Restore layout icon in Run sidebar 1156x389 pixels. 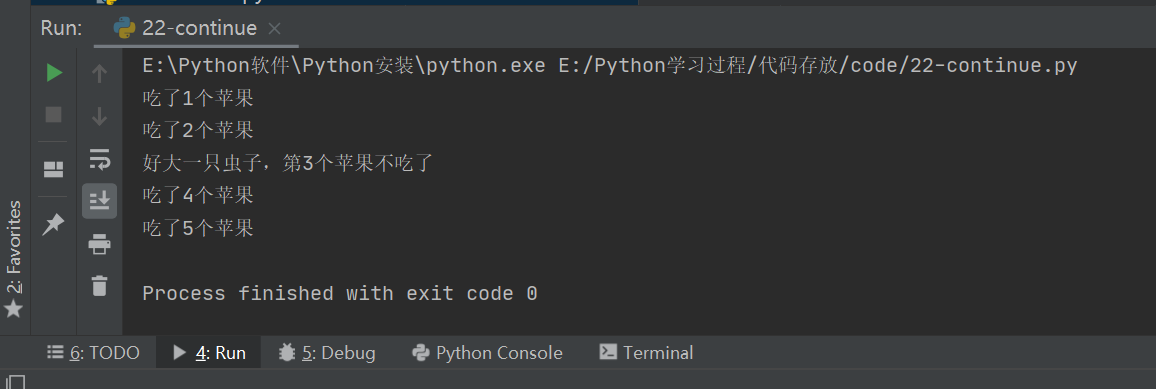coord(54,170)
